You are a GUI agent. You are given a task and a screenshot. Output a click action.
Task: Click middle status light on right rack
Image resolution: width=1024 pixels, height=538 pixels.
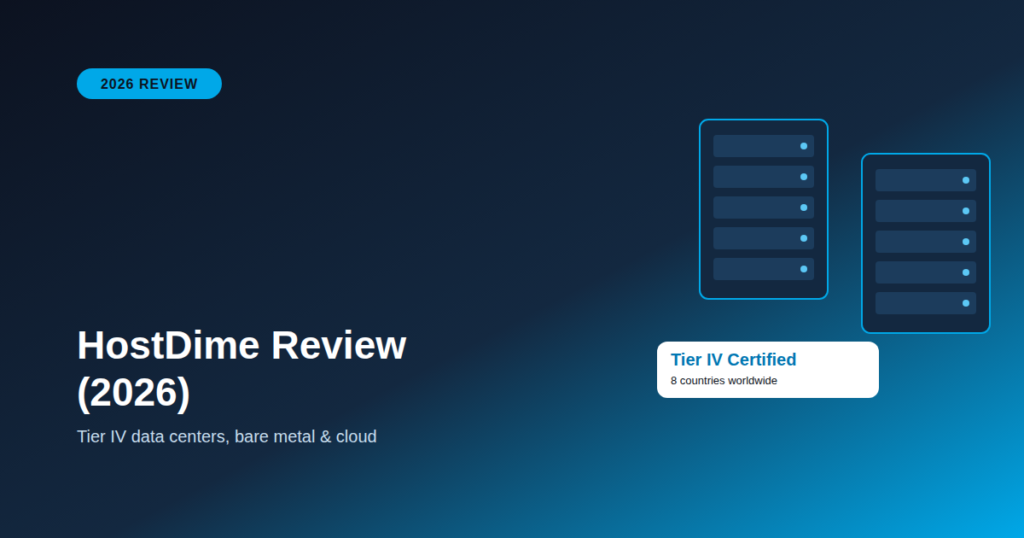966,242
